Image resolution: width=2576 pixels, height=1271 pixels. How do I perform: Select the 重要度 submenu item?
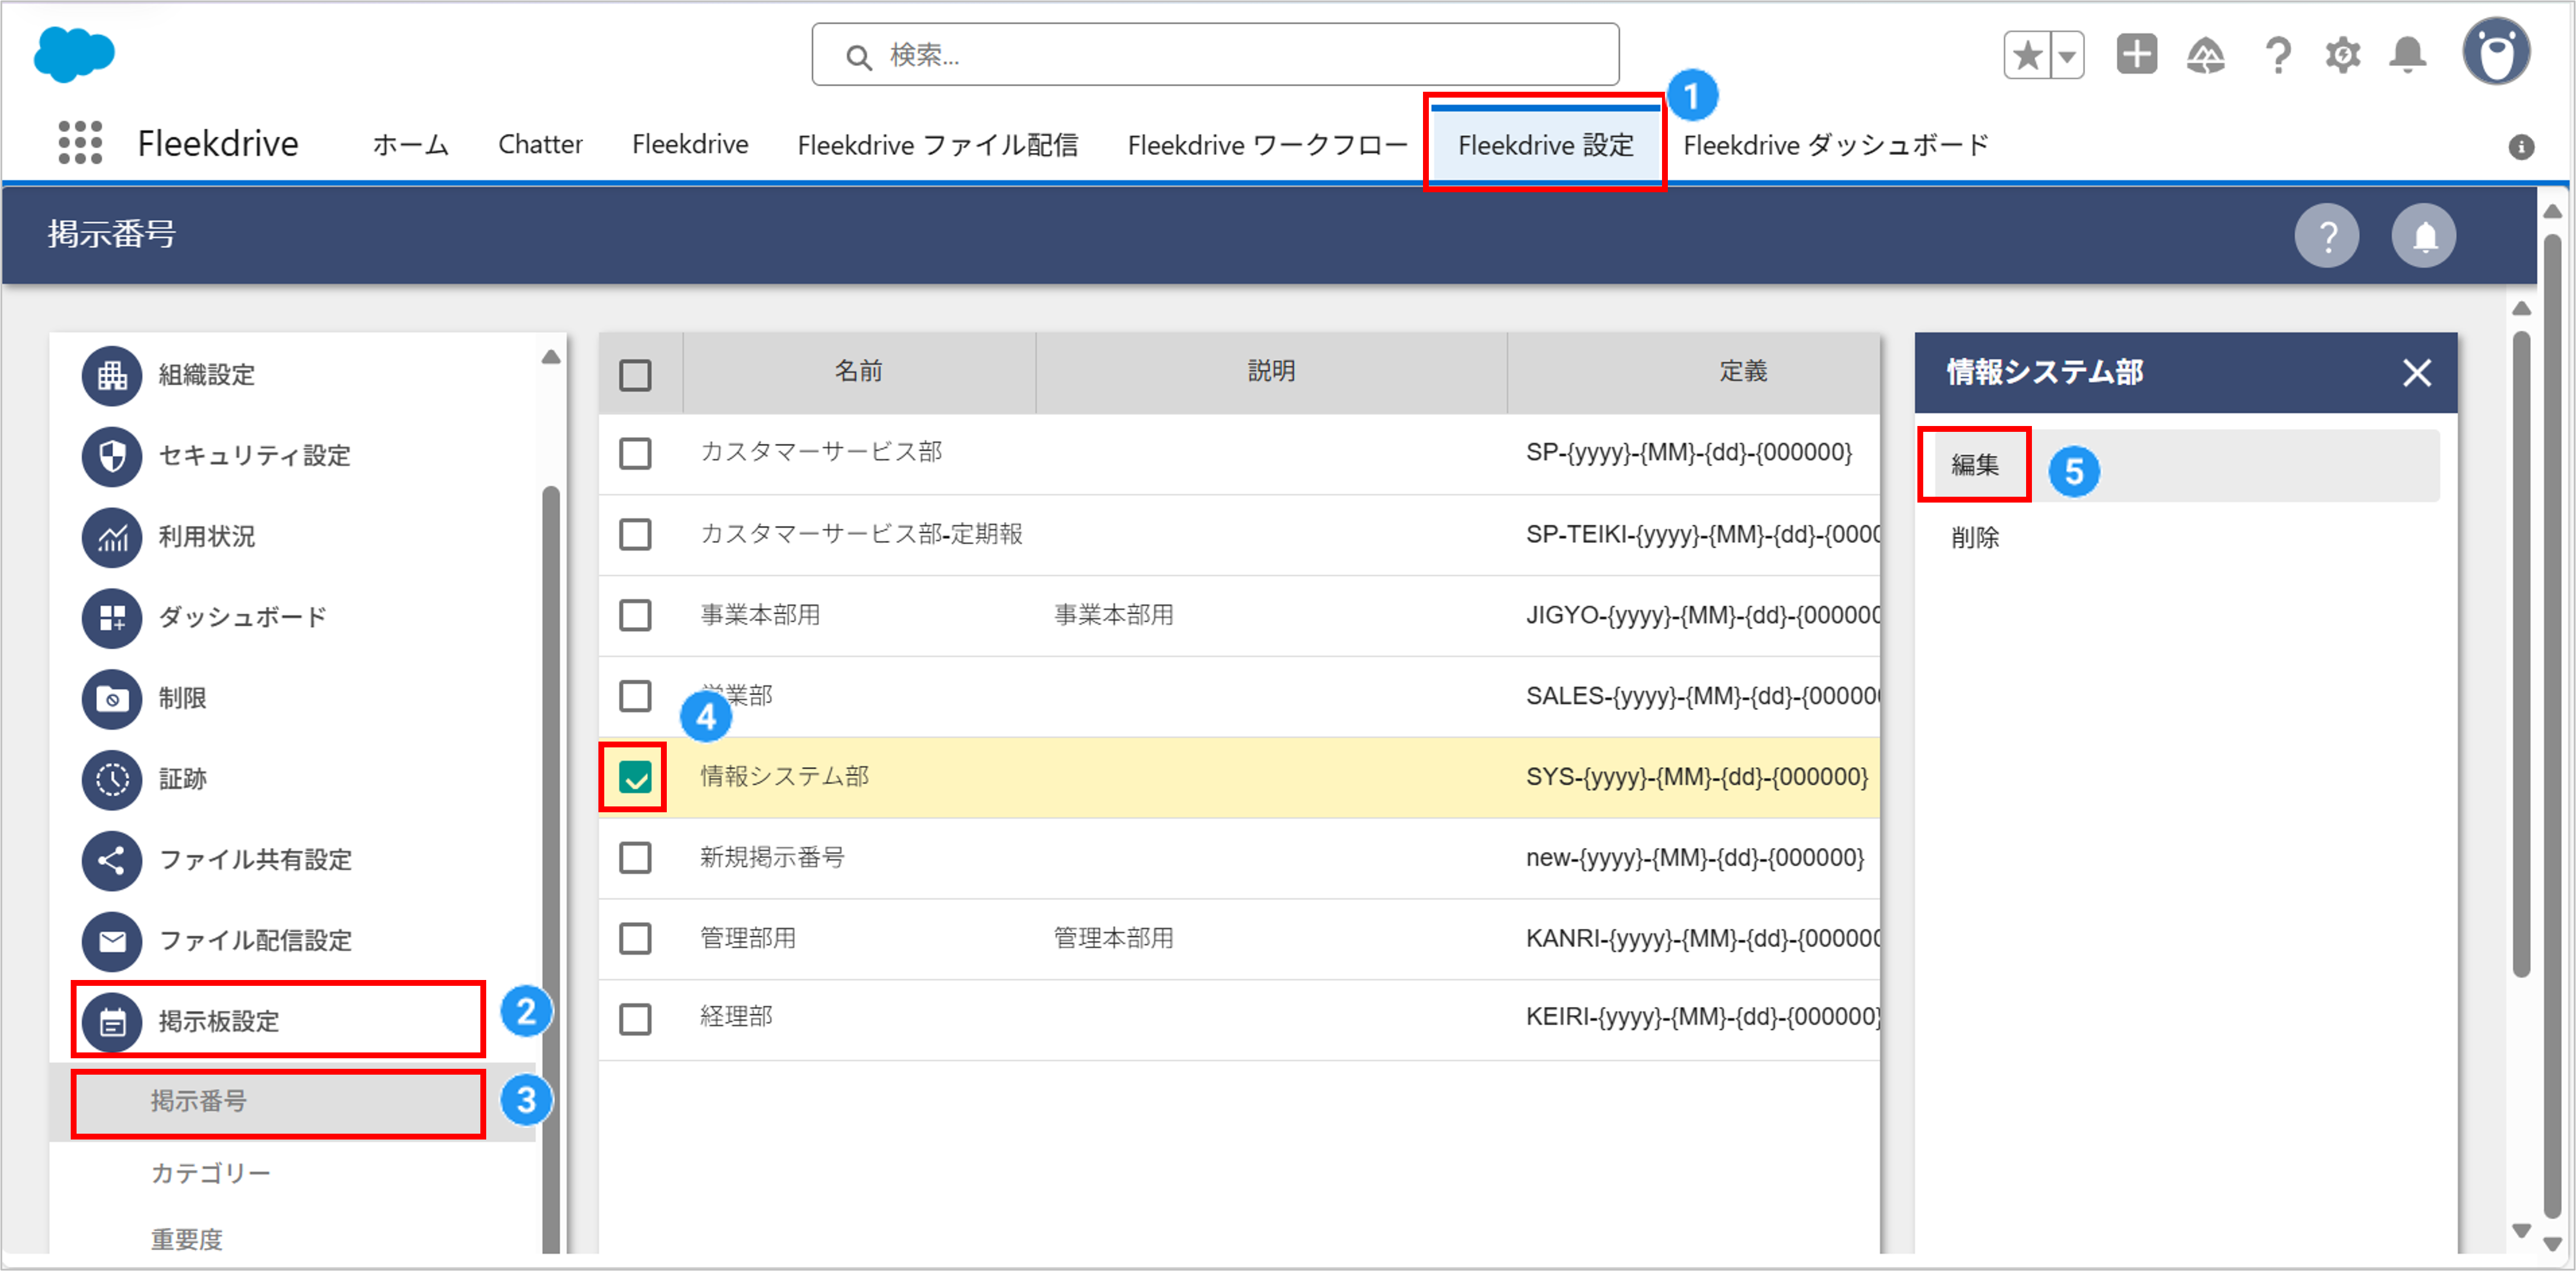[x=187, y=1240]
